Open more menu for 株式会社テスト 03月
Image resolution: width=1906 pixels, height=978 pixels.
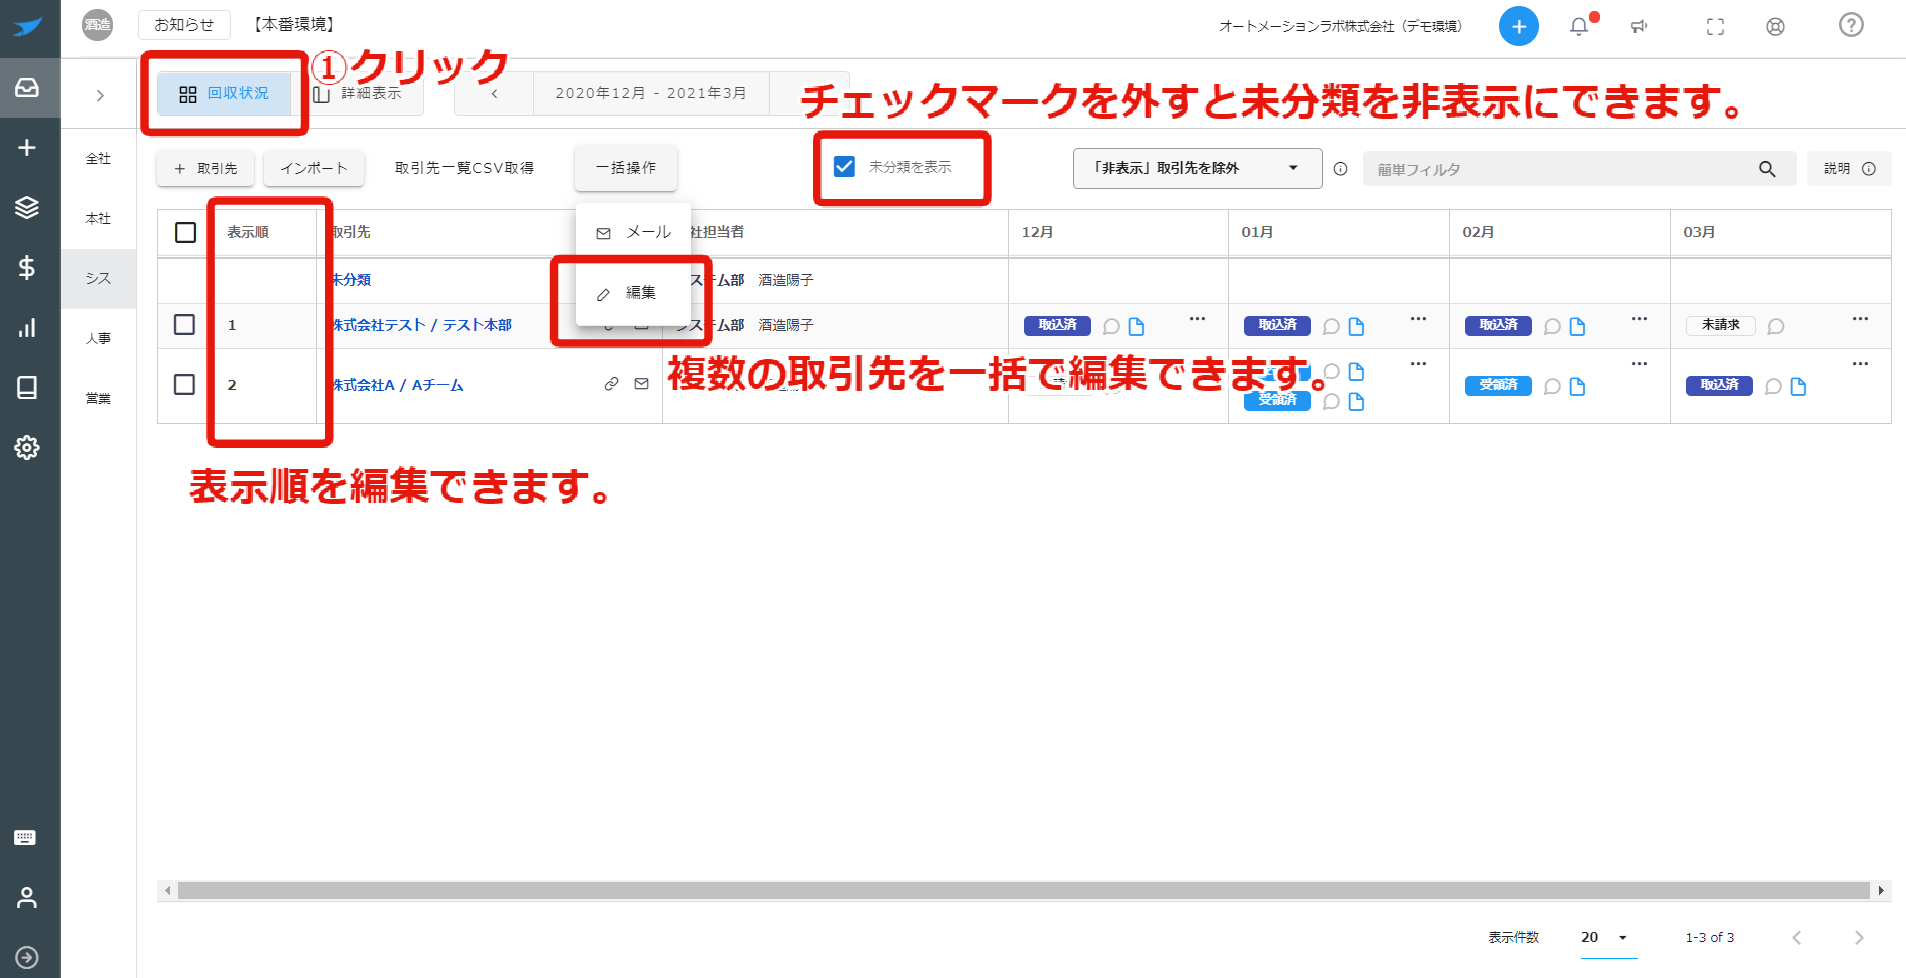(1860, 319)
